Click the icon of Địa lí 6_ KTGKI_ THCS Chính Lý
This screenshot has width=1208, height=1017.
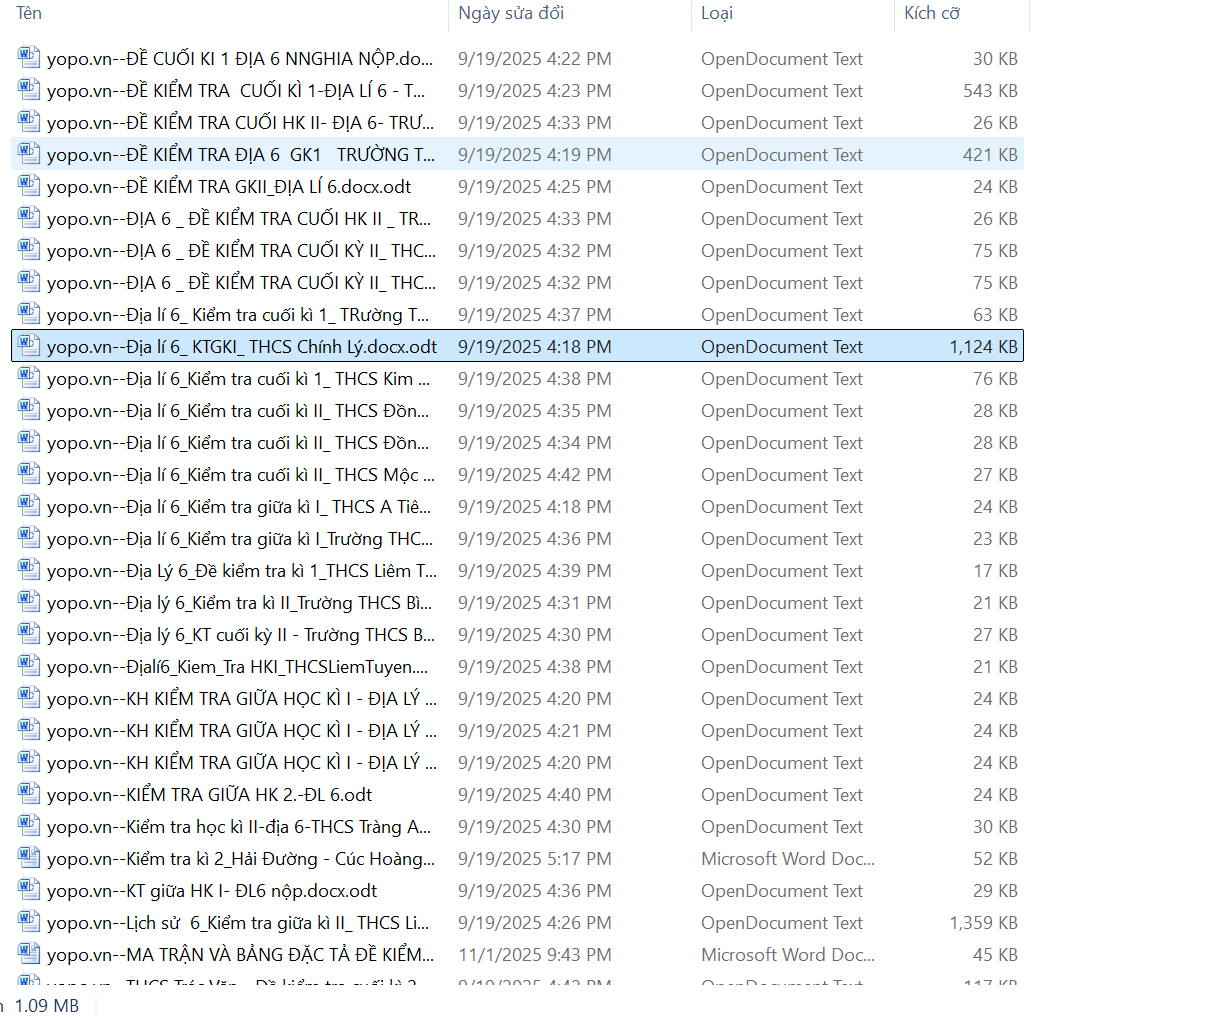28,346
